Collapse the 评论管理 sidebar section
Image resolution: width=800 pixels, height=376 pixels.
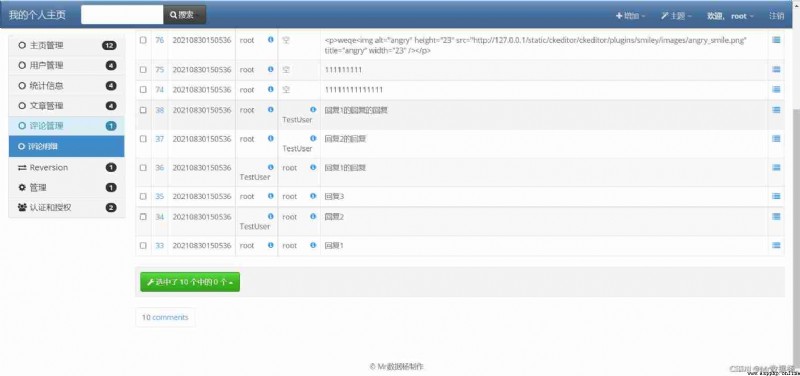pyautogui.click(x=67, y=126)
